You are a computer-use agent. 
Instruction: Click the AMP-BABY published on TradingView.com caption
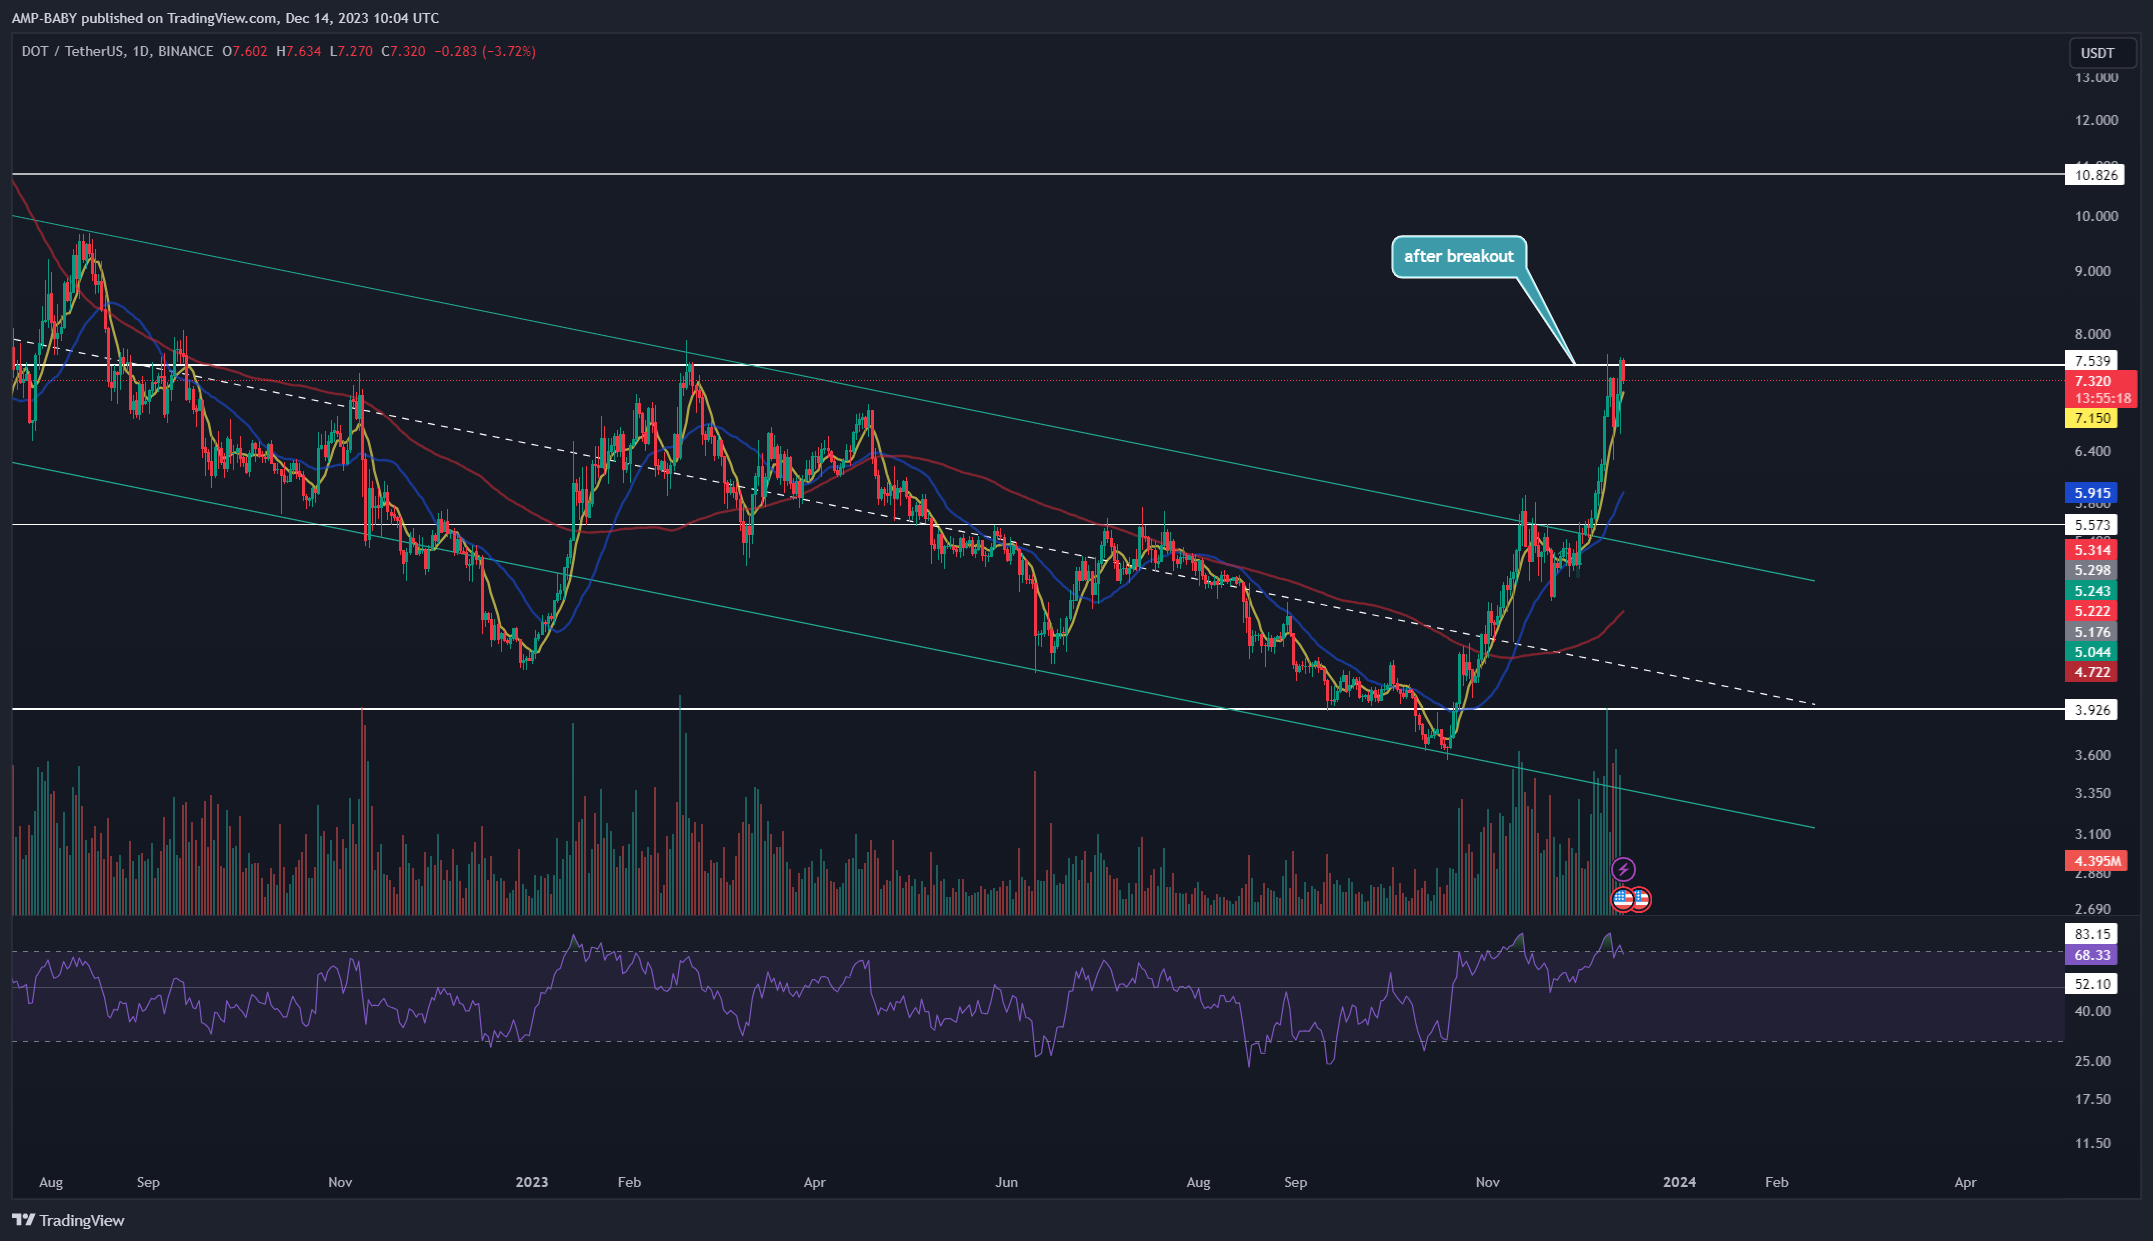(225, 18)
